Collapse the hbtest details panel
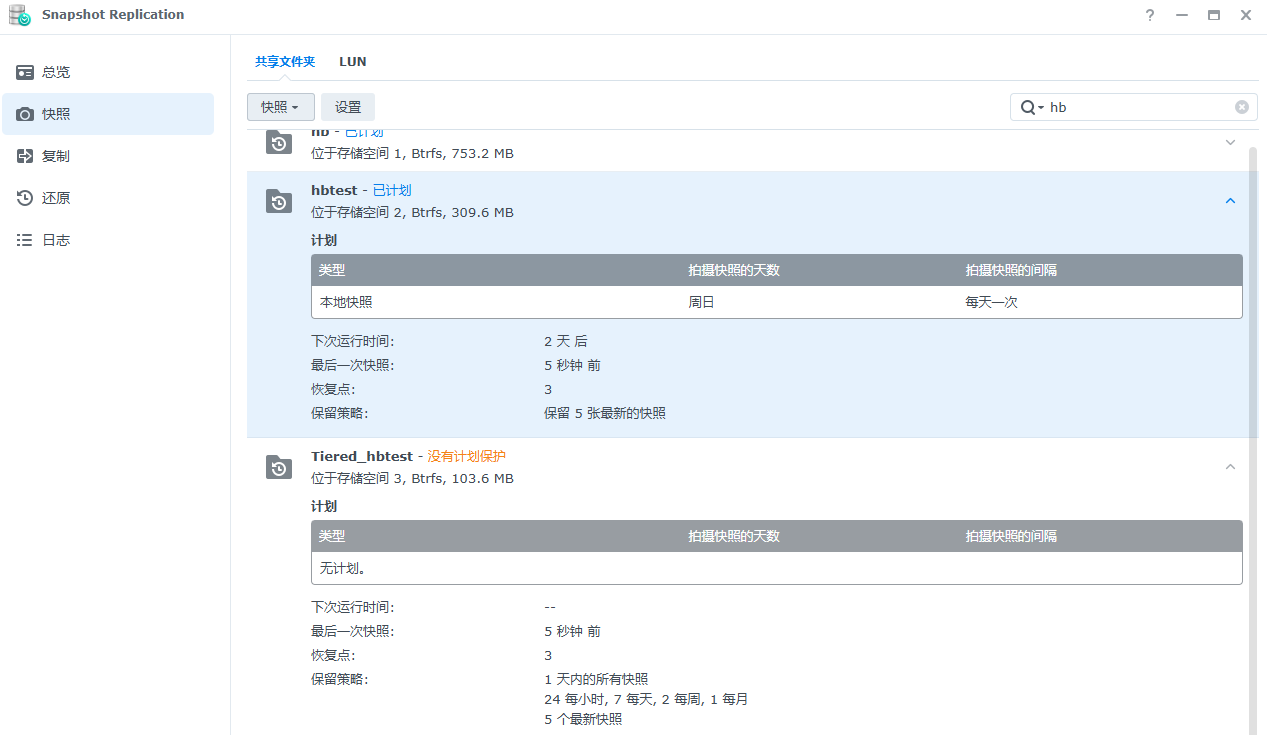 point(1230,201)
